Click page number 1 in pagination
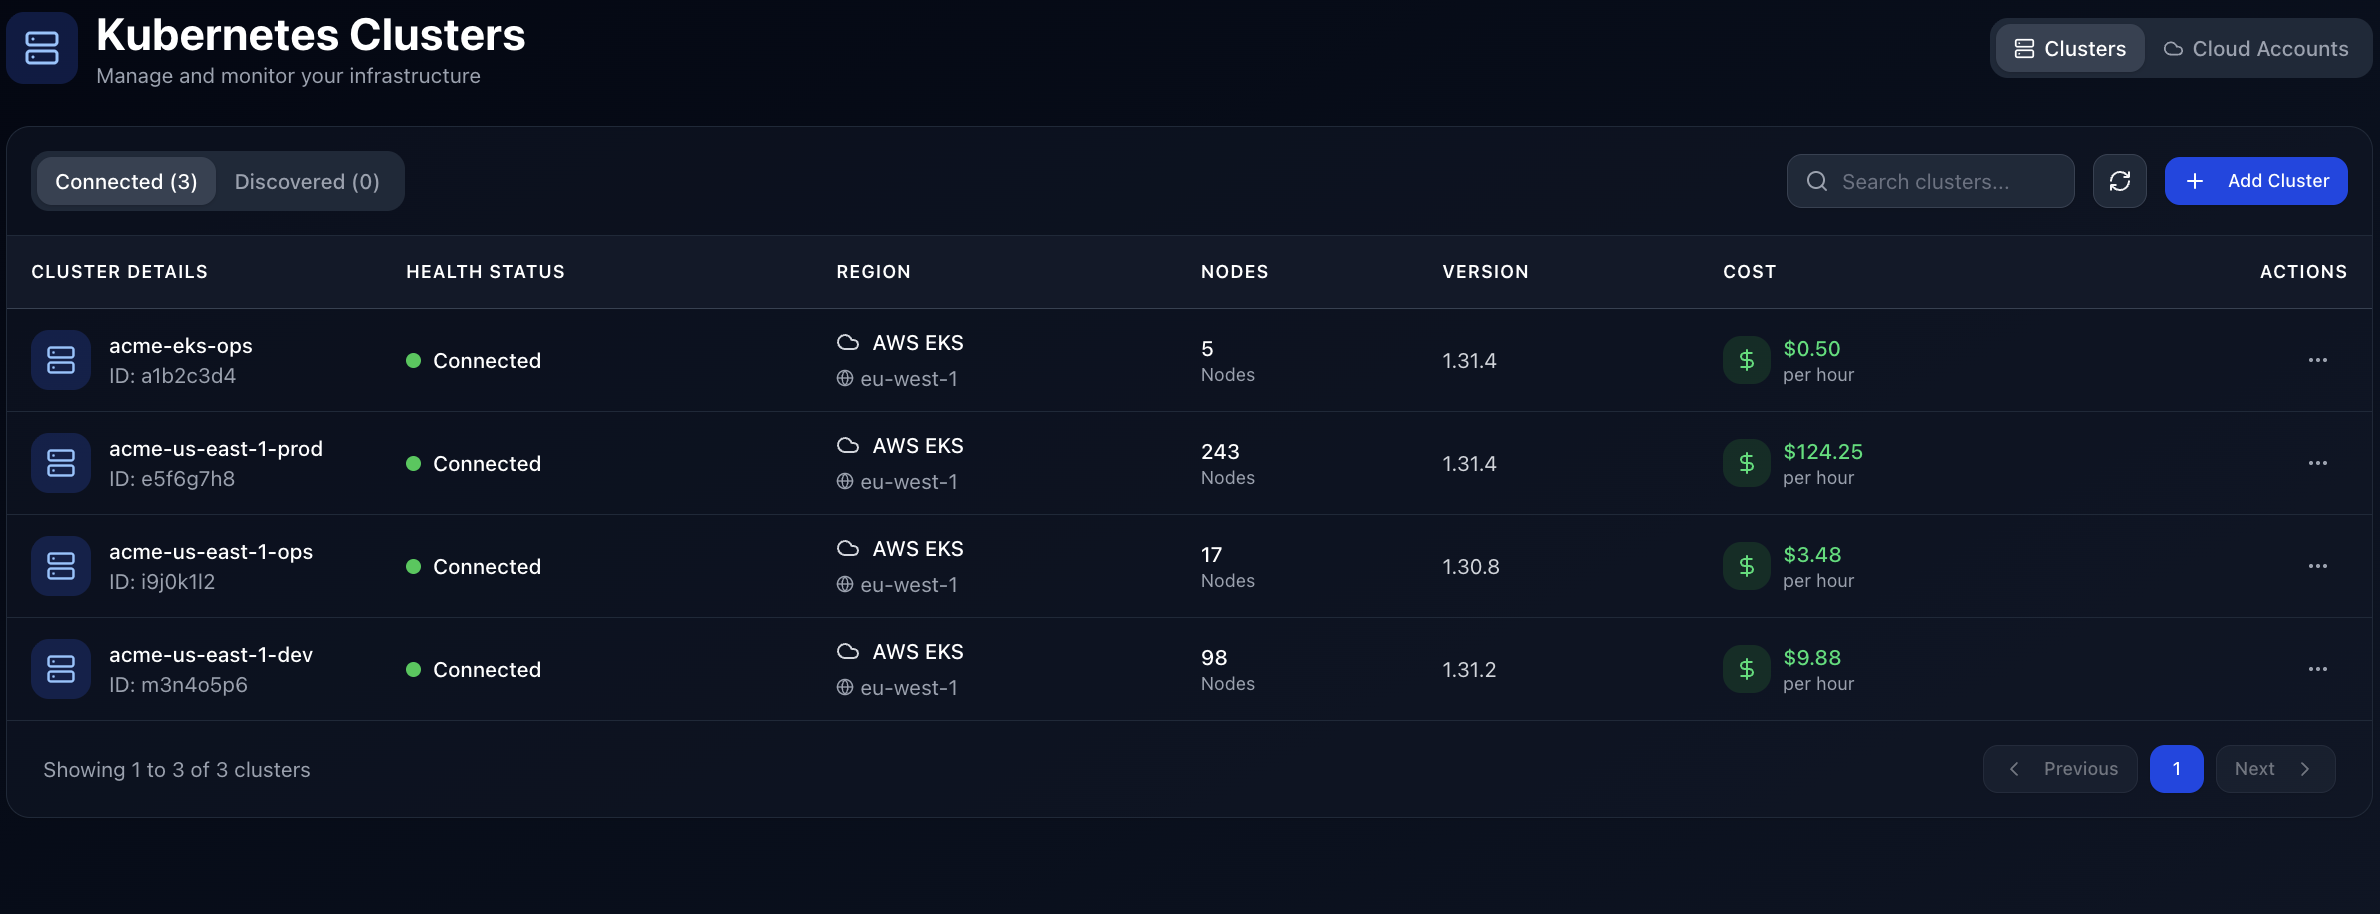2380x914 pixels. (2176, 769)
